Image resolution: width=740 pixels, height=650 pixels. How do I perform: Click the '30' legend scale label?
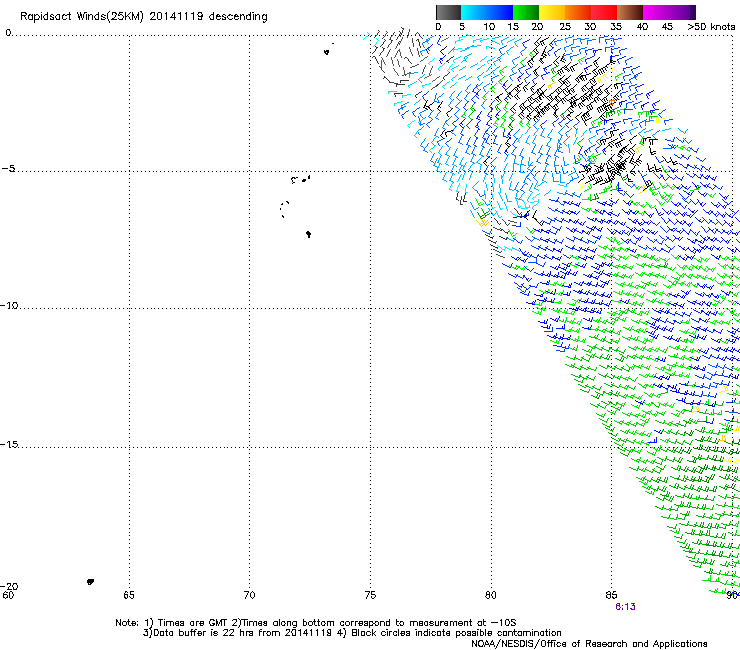(590, 27)
